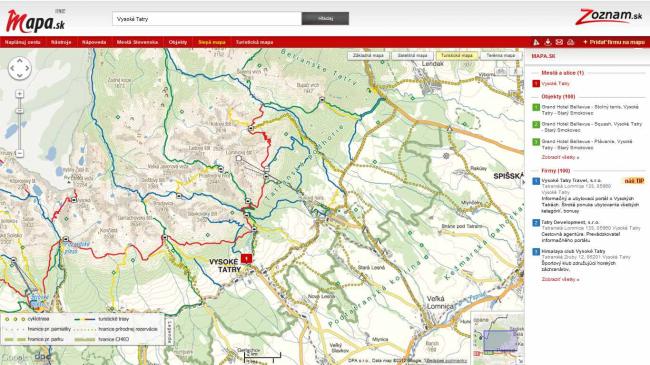650x365 pixels.
Task: Click the Hľadaj search button
Action: point(325,18)
